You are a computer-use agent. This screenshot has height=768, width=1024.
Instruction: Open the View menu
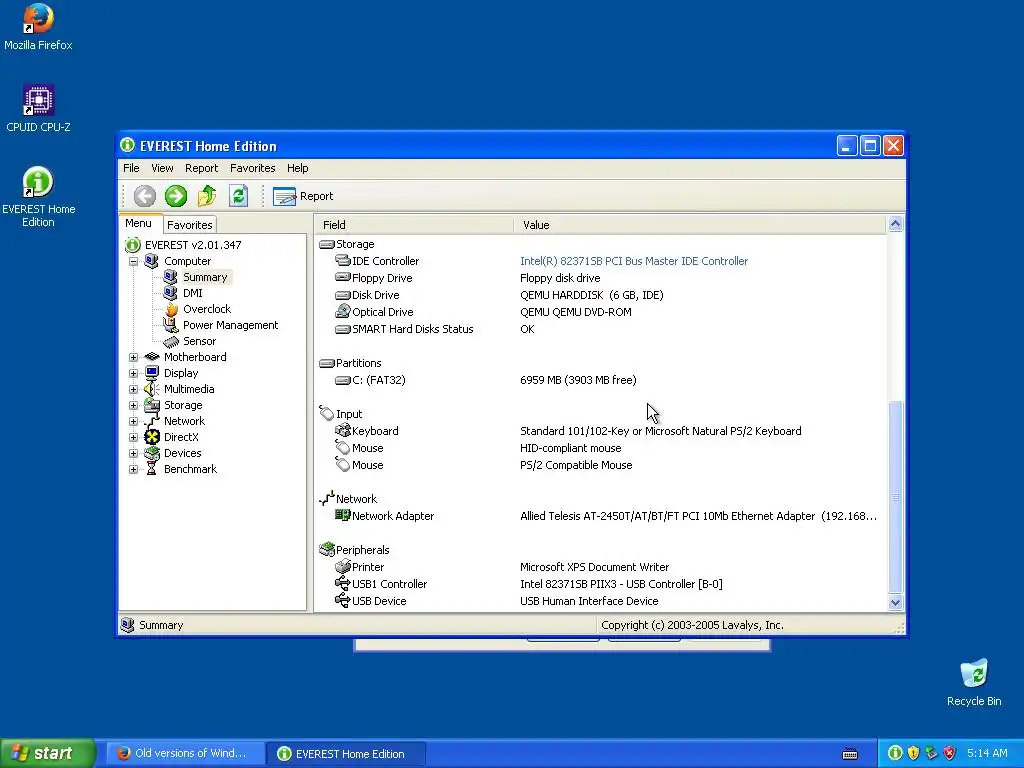162,168
